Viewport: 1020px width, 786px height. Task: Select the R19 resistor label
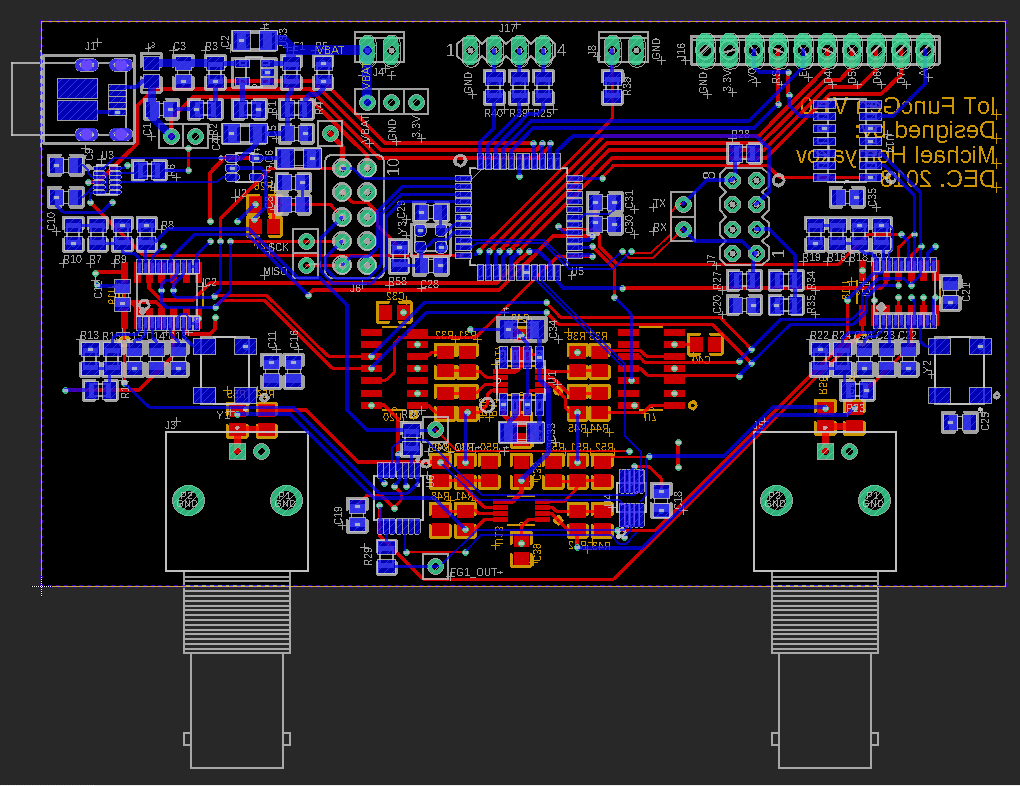[811, 258]
